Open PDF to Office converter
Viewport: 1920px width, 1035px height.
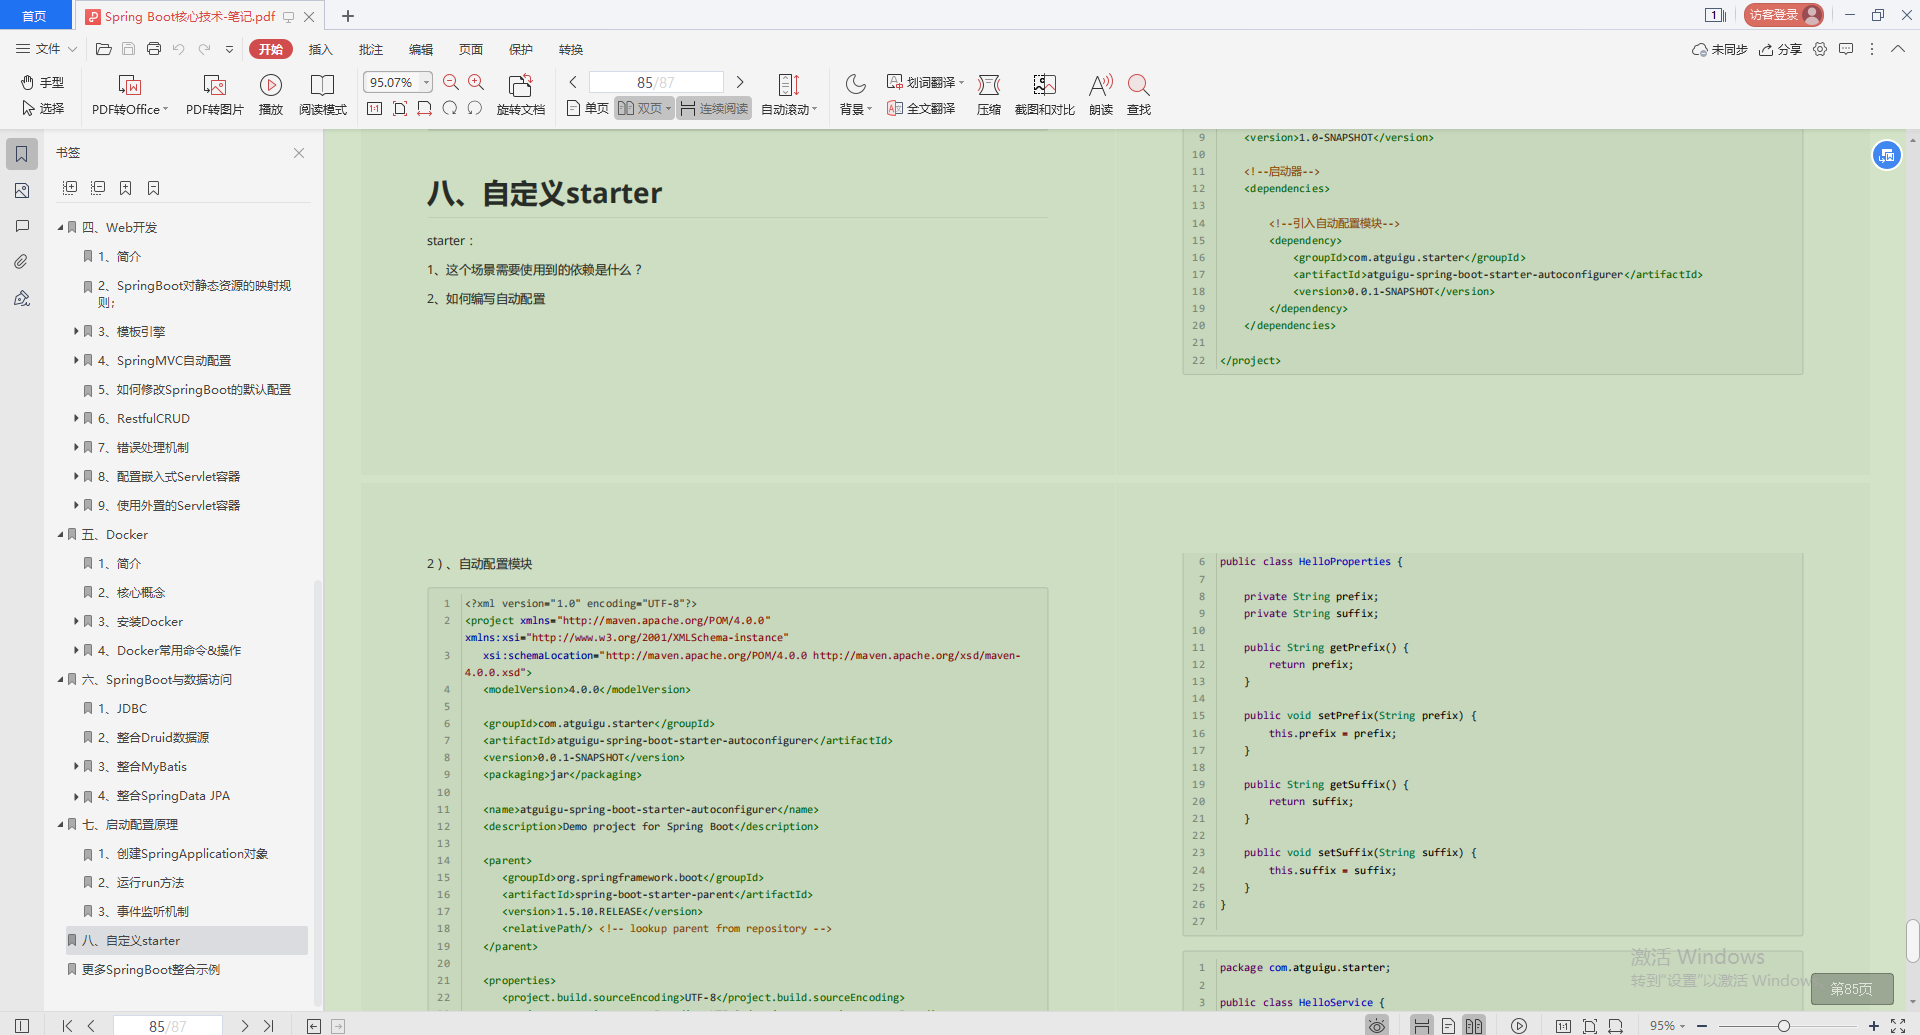(130, 95)
